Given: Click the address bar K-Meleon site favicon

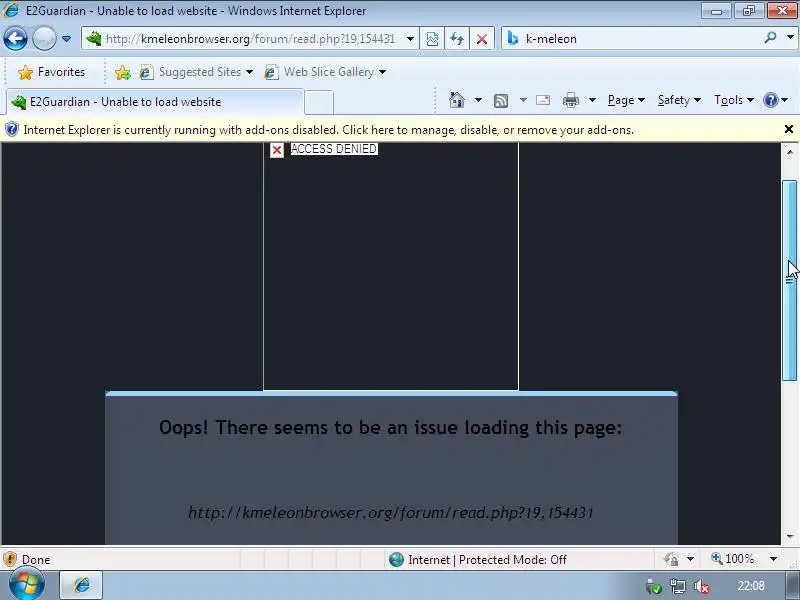Looking at the screenshot, I should (x=93, y=38).
